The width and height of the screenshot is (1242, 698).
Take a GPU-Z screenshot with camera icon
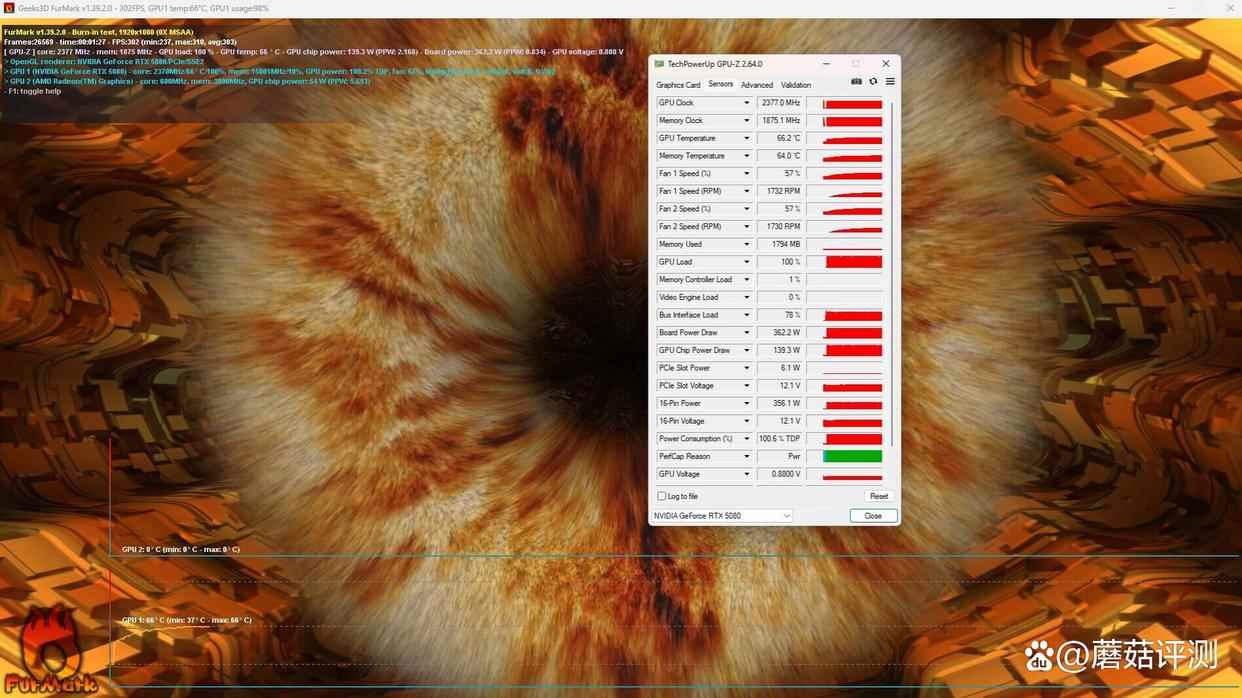[x=856, y=82]
